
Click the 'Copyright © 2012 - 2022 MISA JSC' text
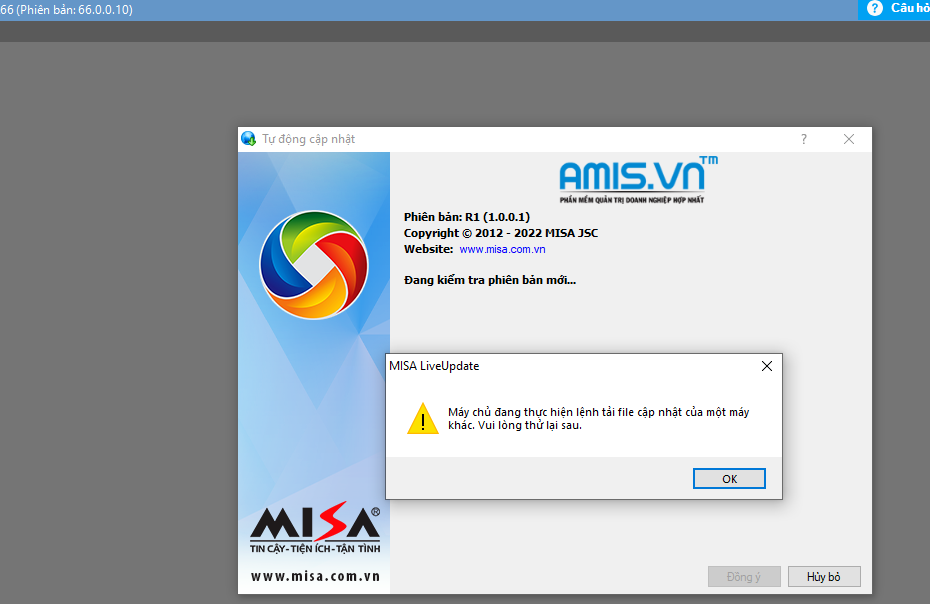coord(501,233)
